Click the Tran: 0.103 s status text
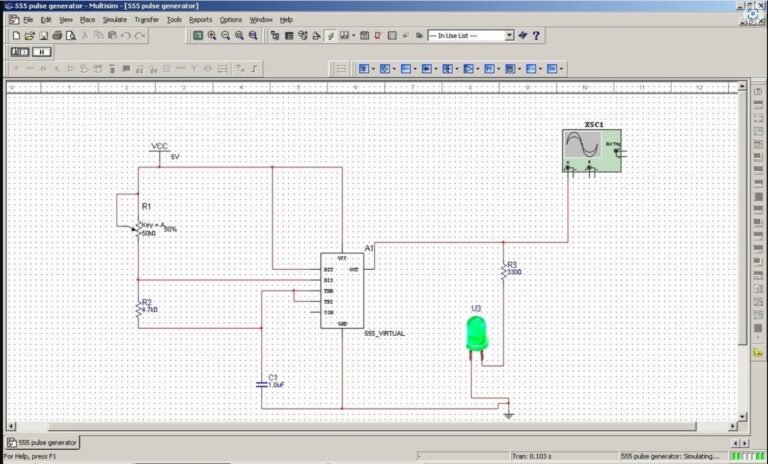768x464 pixels. click(531, 456)
